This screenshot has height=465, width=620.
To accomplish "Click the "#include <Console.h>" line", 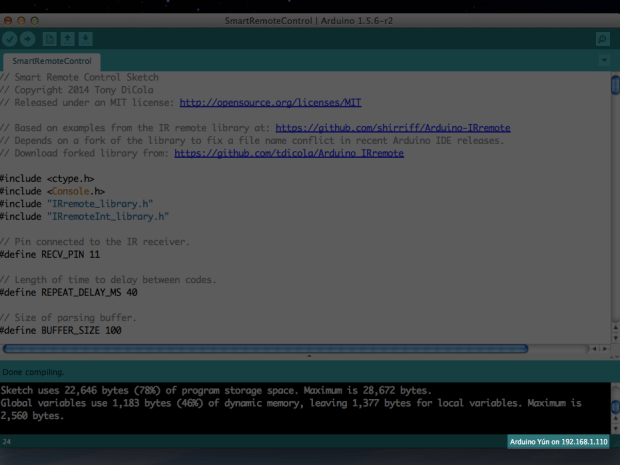I will pos(53,191).
